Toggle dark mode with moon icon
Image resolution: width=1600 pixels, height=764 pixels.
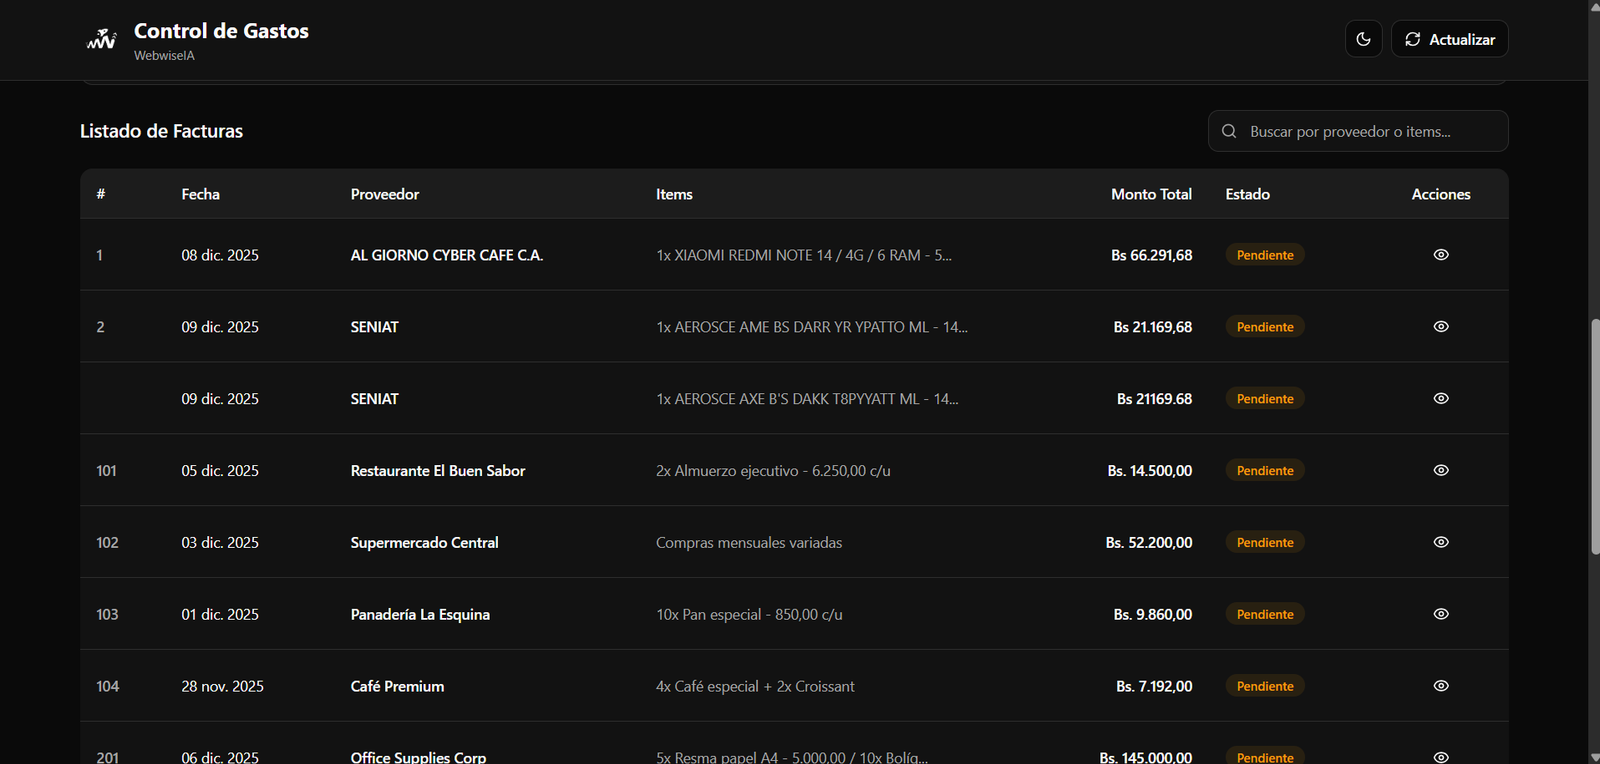(x=1363, y=39)
